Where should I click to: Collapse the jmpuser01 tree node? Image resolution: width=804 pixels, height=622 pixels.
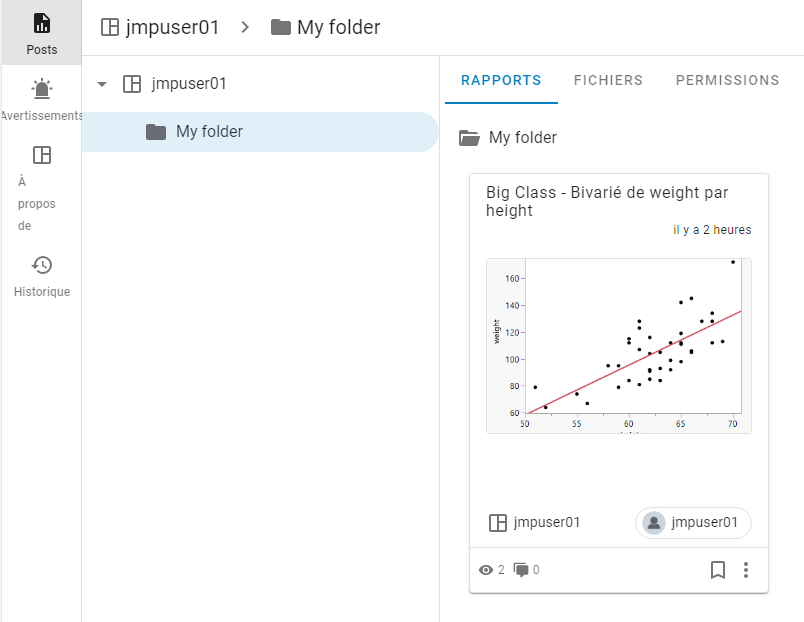coord(102,84)
